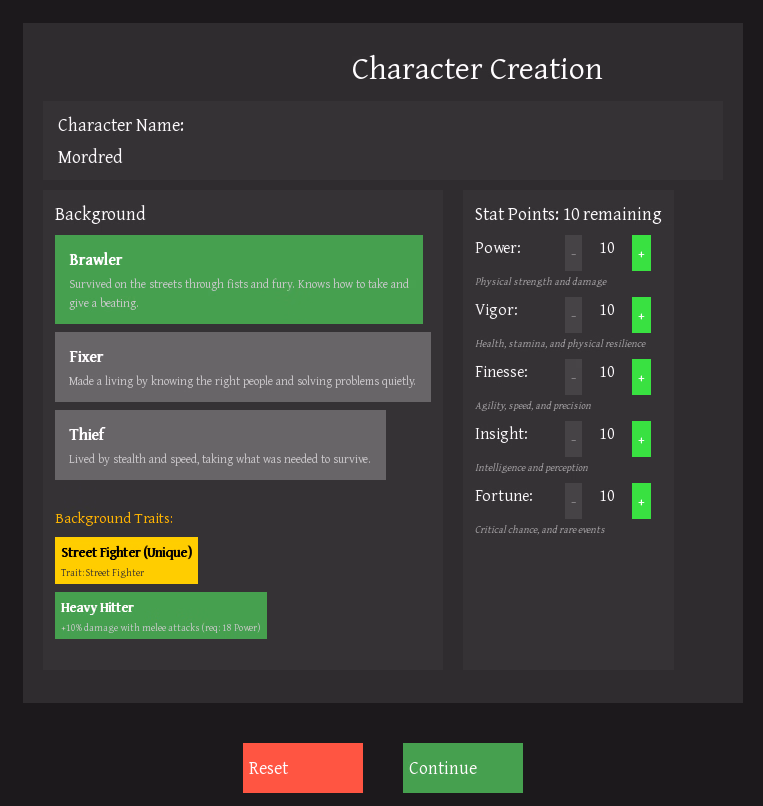Choose the Fixer background option
Screen dimensions: 763x806
coord(242,367)
